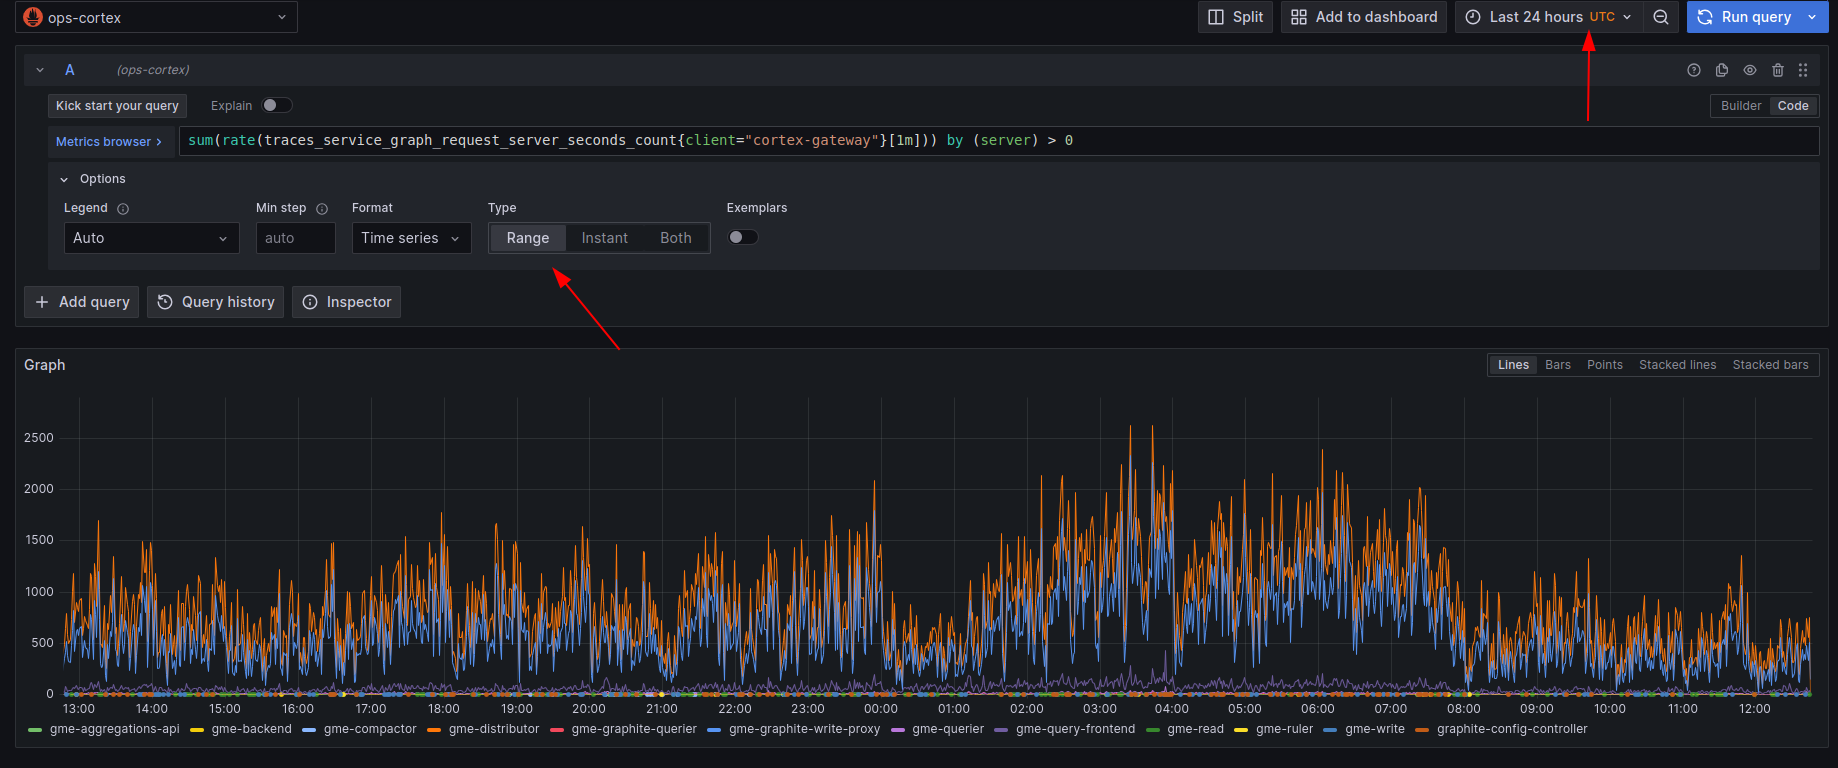Switch to the Builder editor mode

(1740, 106)
